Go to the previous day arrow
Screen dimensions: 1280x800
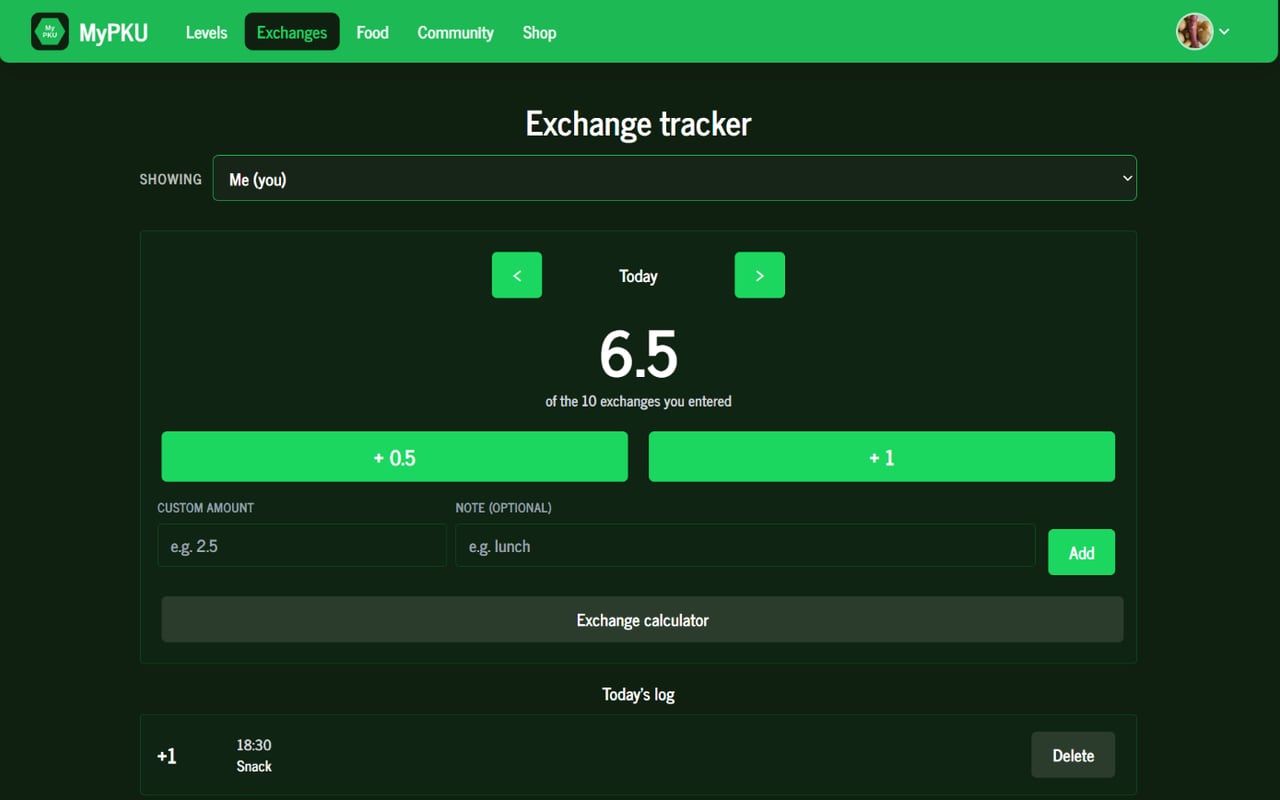[x=517, y=275]
